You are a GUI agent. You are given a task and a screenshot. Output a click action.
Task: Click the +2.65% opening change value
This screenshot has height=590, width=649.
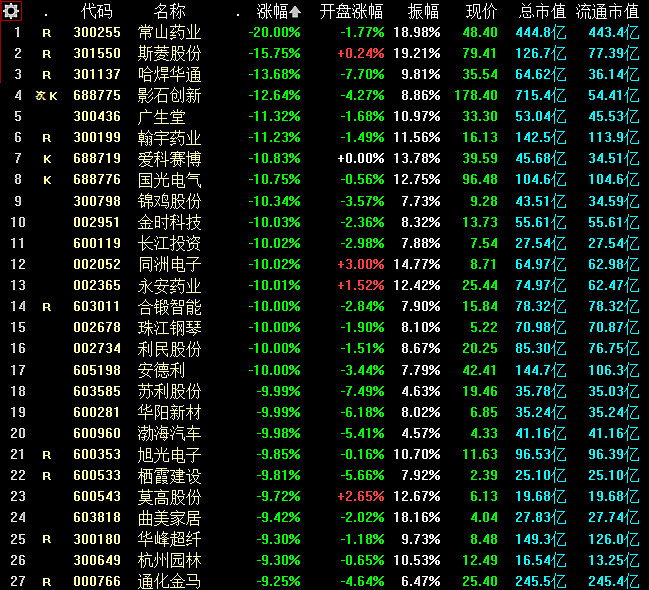click(x=361, y=496)
